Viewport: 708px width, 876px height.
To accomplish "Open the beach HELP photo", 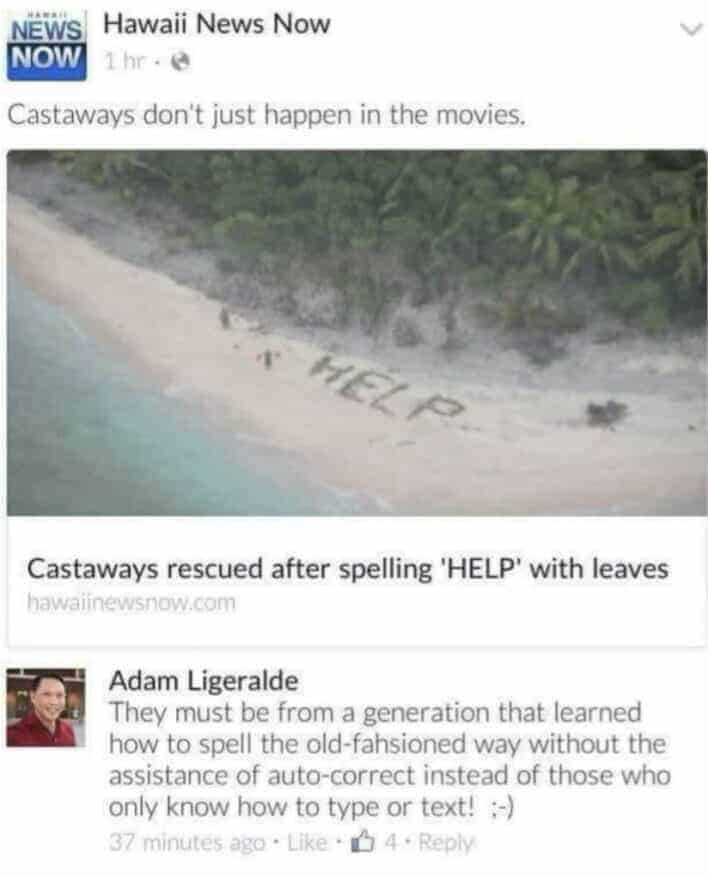I will [x=357, y=332].
